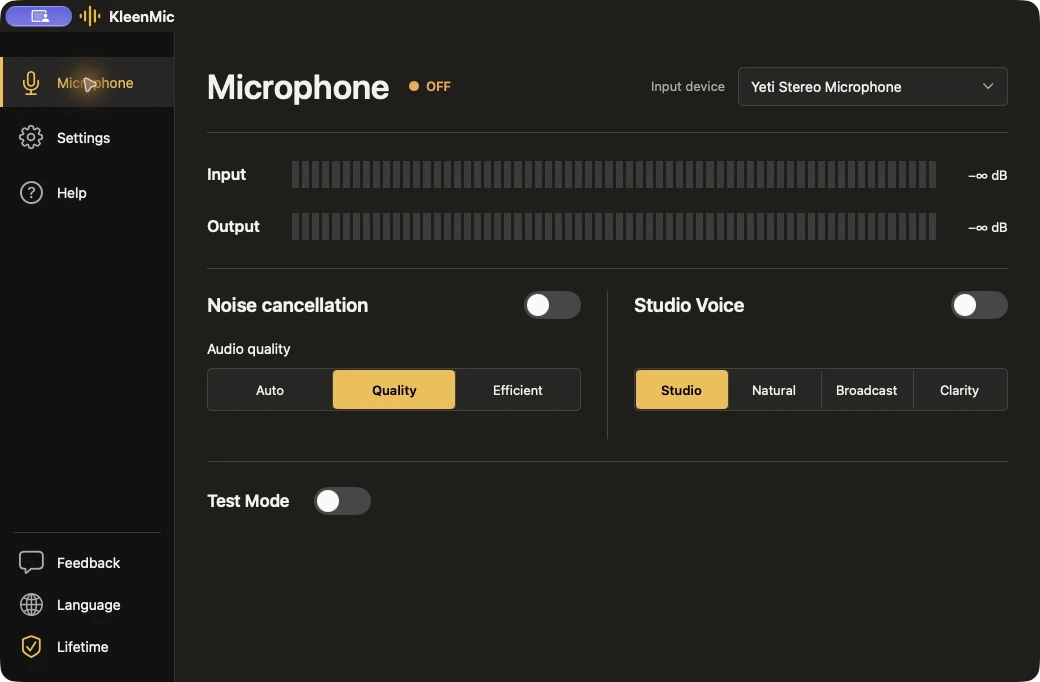This screenshot has height=682, width=1040.
Task: Click the KleenMic app title text
Action: tap(141, 17)
